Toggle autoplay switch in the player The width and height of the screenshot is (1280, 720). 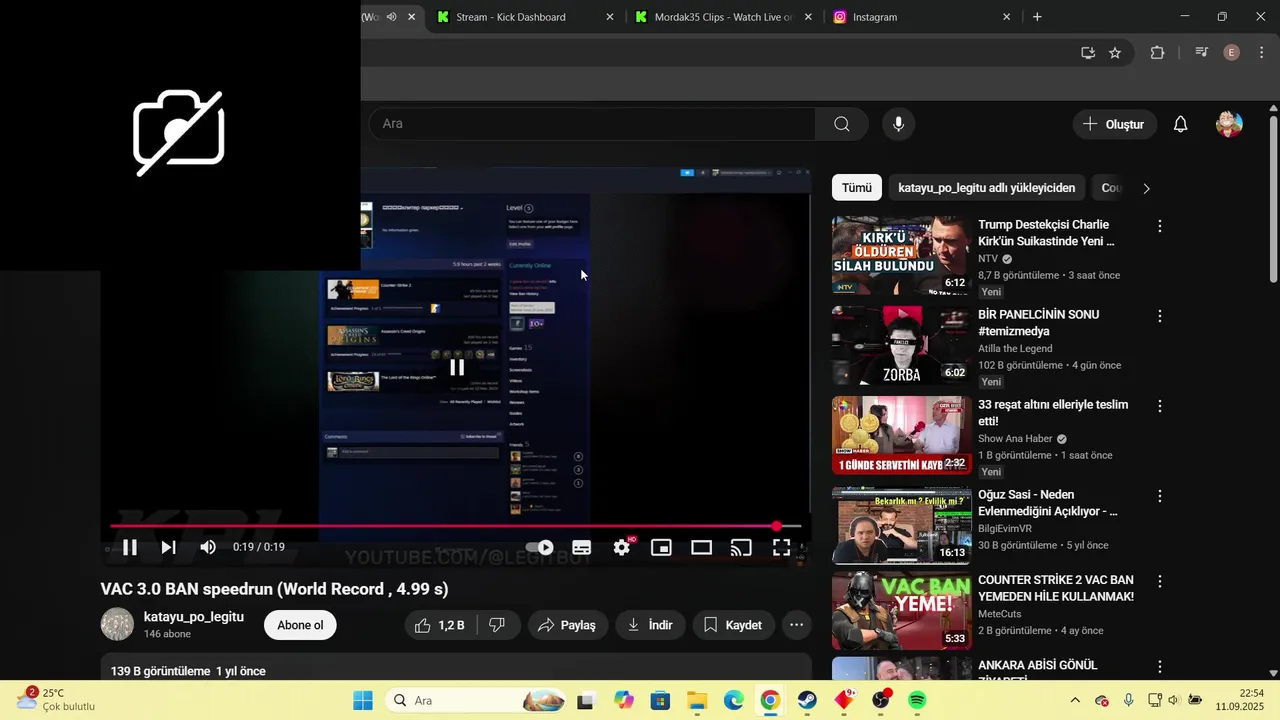point(540,547)
